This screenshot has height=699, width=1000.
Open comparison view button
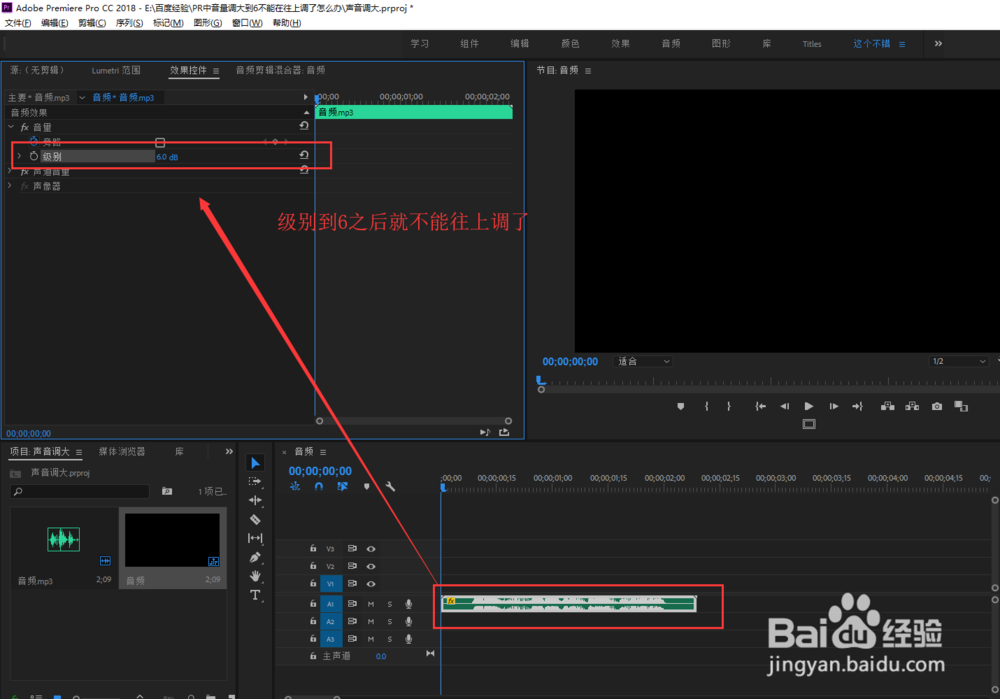(x=961, y=406)
